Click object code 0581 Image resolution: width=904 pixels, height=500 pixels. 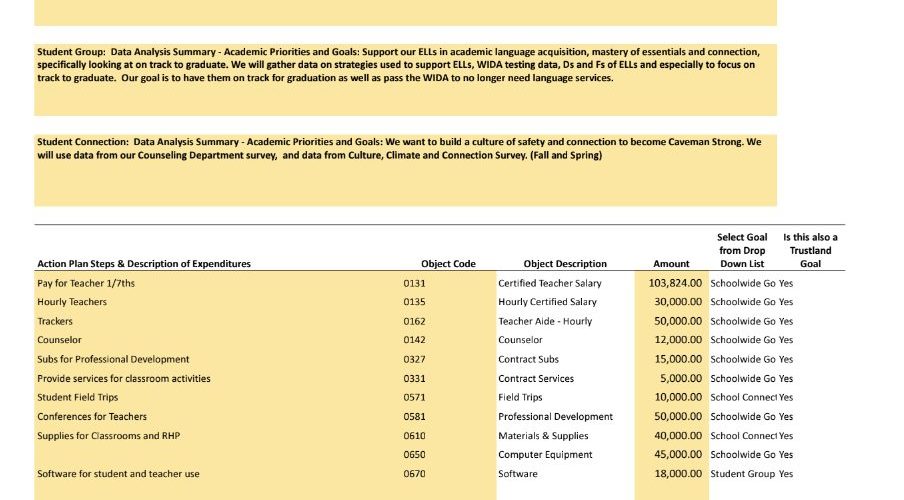[415, 416]
